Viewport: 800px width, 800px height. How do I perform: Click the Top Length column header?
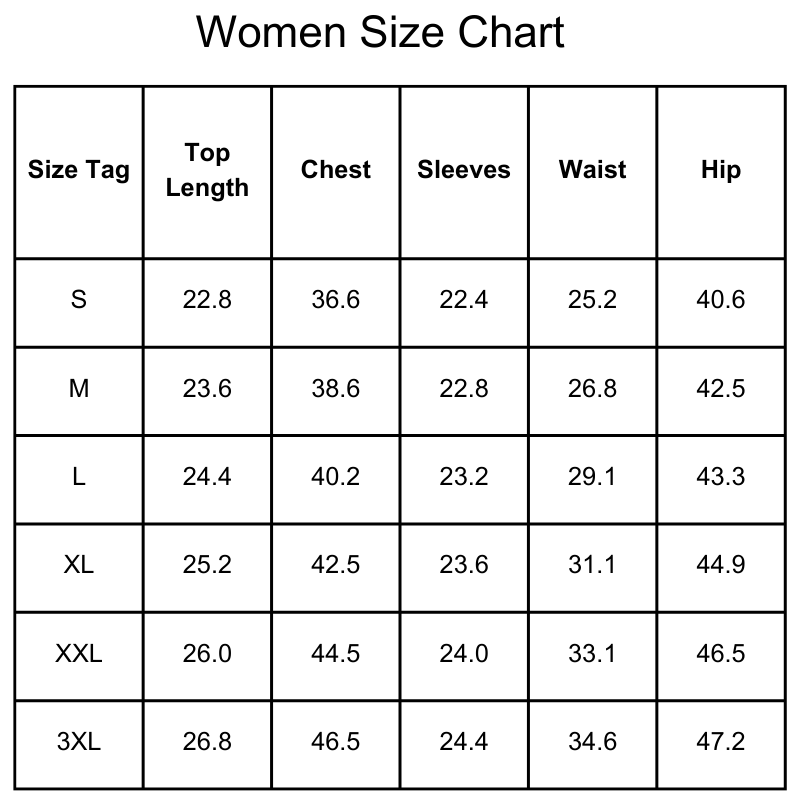[x=207, y=170]
